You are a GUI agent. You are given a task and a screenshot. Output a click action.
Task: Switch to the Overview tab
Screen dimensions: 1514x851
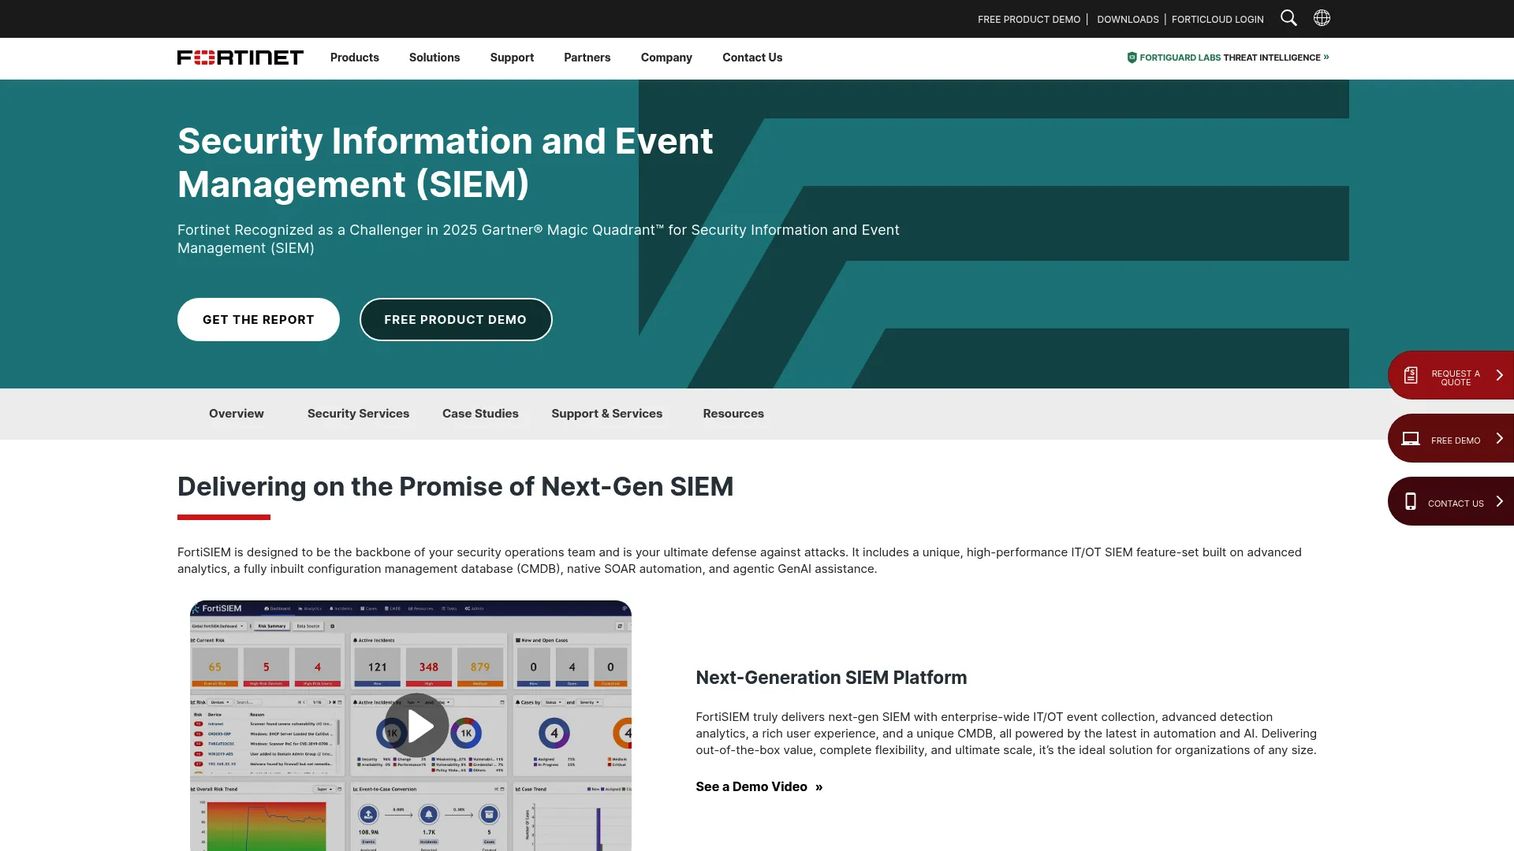click(236, 414)
